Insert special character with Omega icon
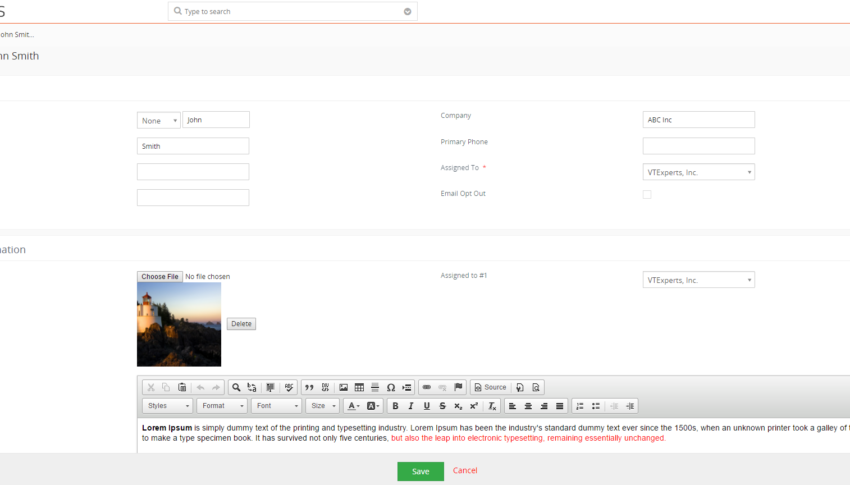The width and height of the screenshot is (850, 485). [391, 387]
